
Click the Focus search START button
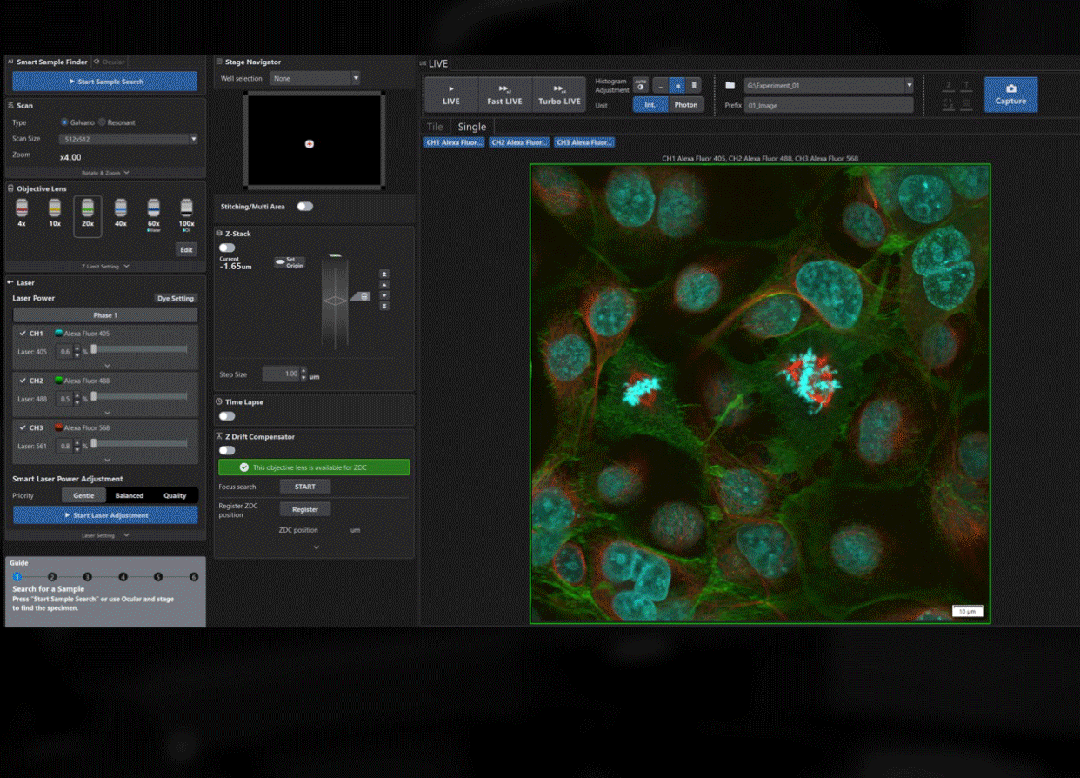305,487
